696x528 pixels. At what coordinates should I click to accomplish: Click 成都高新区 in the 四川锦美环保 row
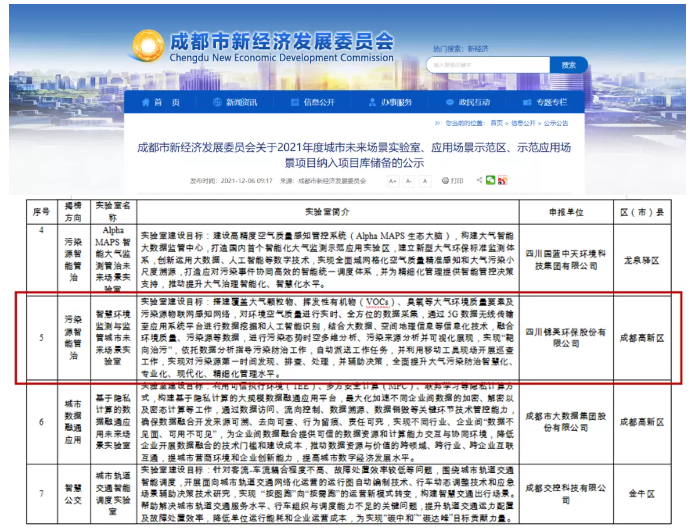point(642,338)
